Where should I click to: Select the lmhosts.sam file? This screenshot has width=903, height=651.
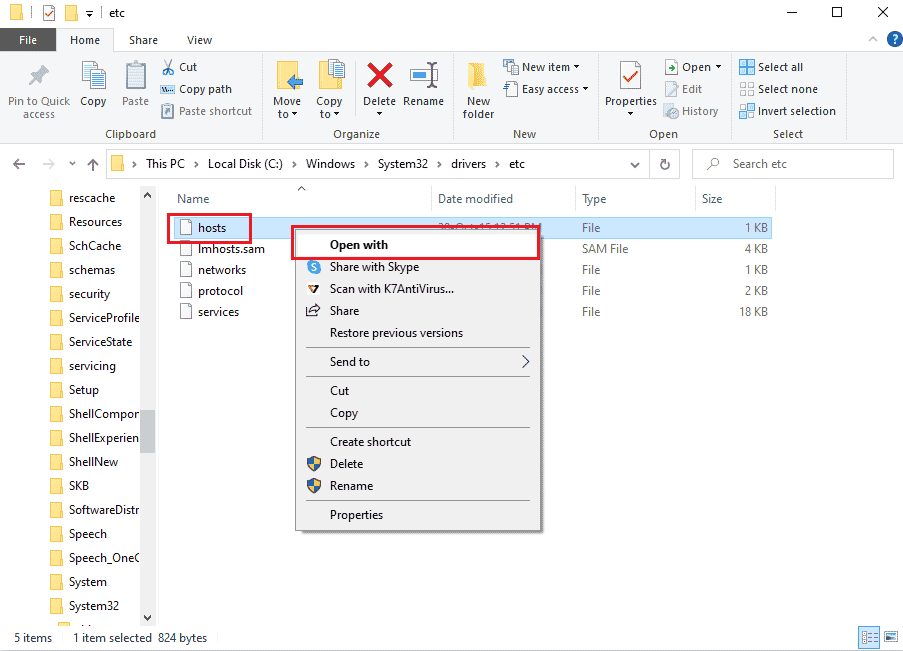click(231, 249)
